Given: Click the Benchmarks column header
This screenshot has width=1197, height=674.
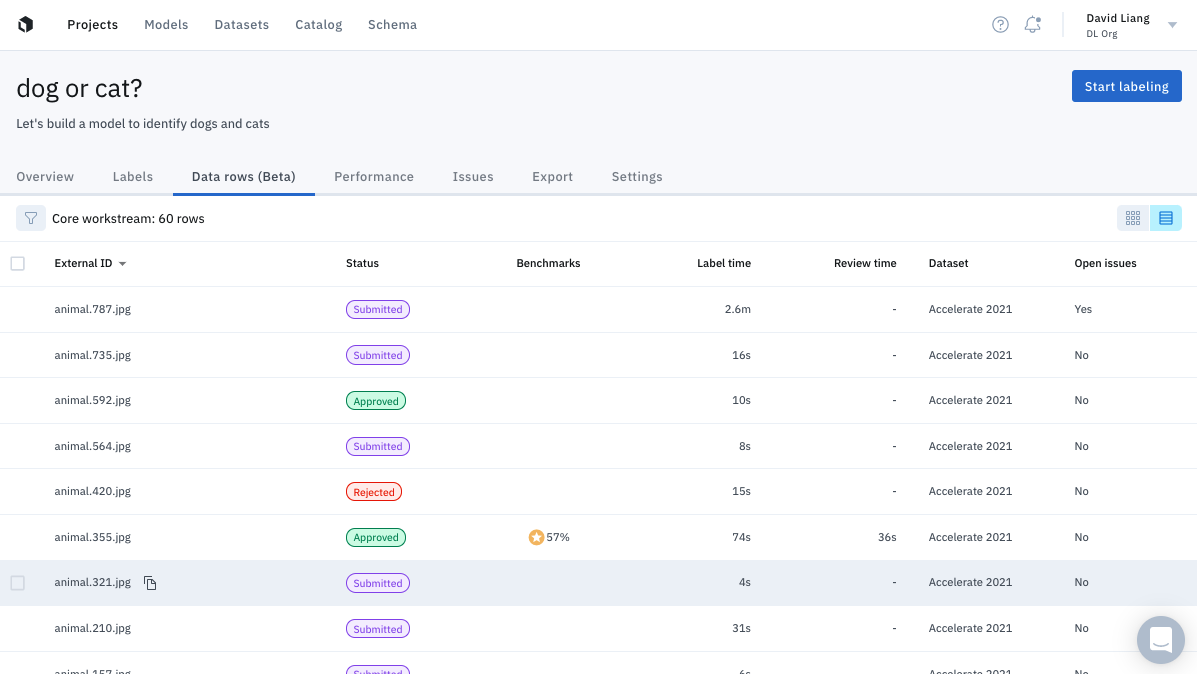Looking at the screenshot, I should tap(548, 263).
